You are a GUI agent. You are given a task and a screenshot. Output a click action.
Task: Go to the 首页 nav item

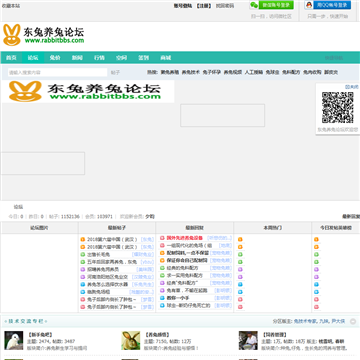(x=11, y=58)
